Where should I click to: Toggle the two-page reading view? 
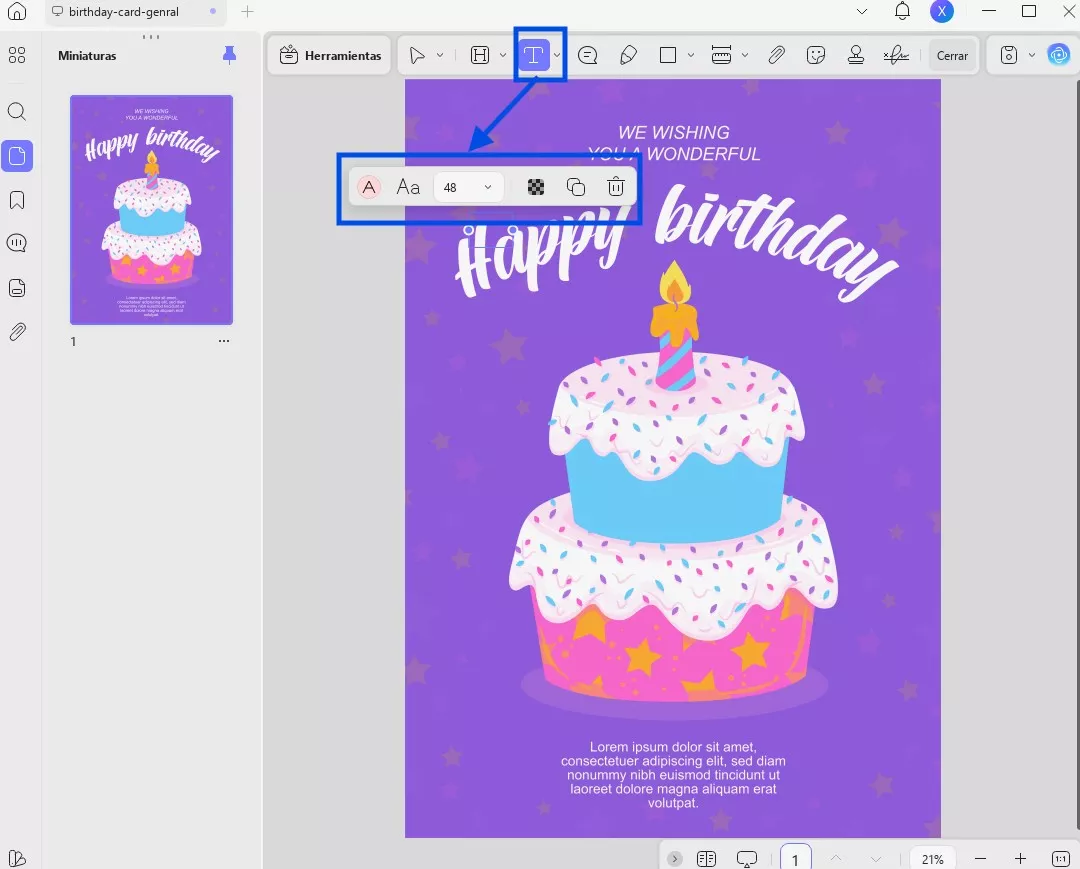tap(706, 858)
